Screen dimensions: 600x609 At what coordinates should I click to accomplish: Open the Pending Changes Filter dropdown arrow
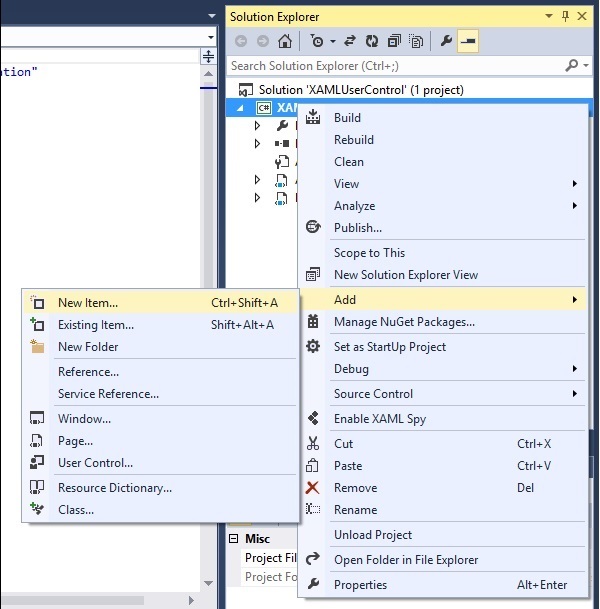(333, 41)
